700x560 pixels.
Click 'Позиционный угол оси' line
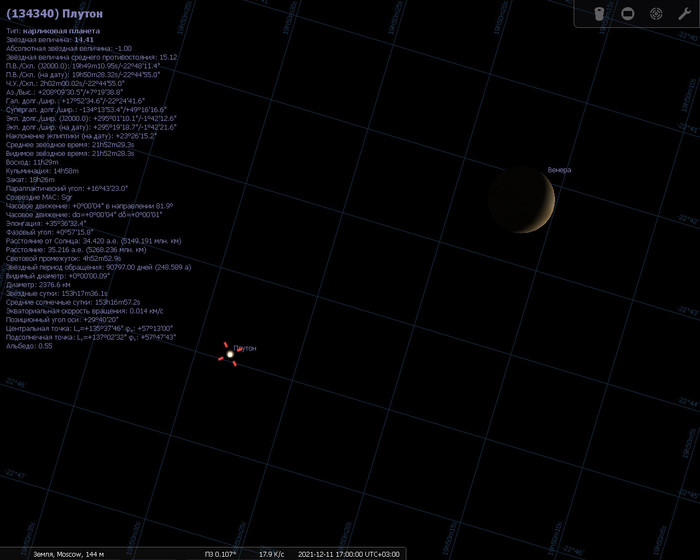click(62, 320)
